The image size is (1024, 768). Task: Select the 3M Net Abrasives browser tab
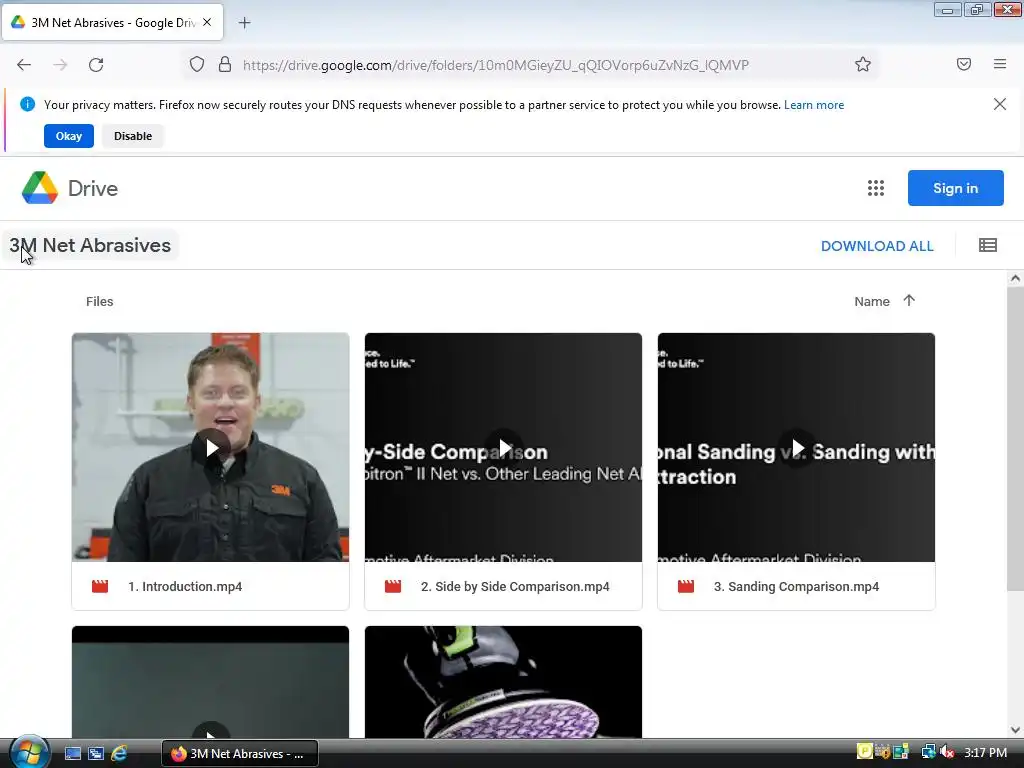pos(112,23)
